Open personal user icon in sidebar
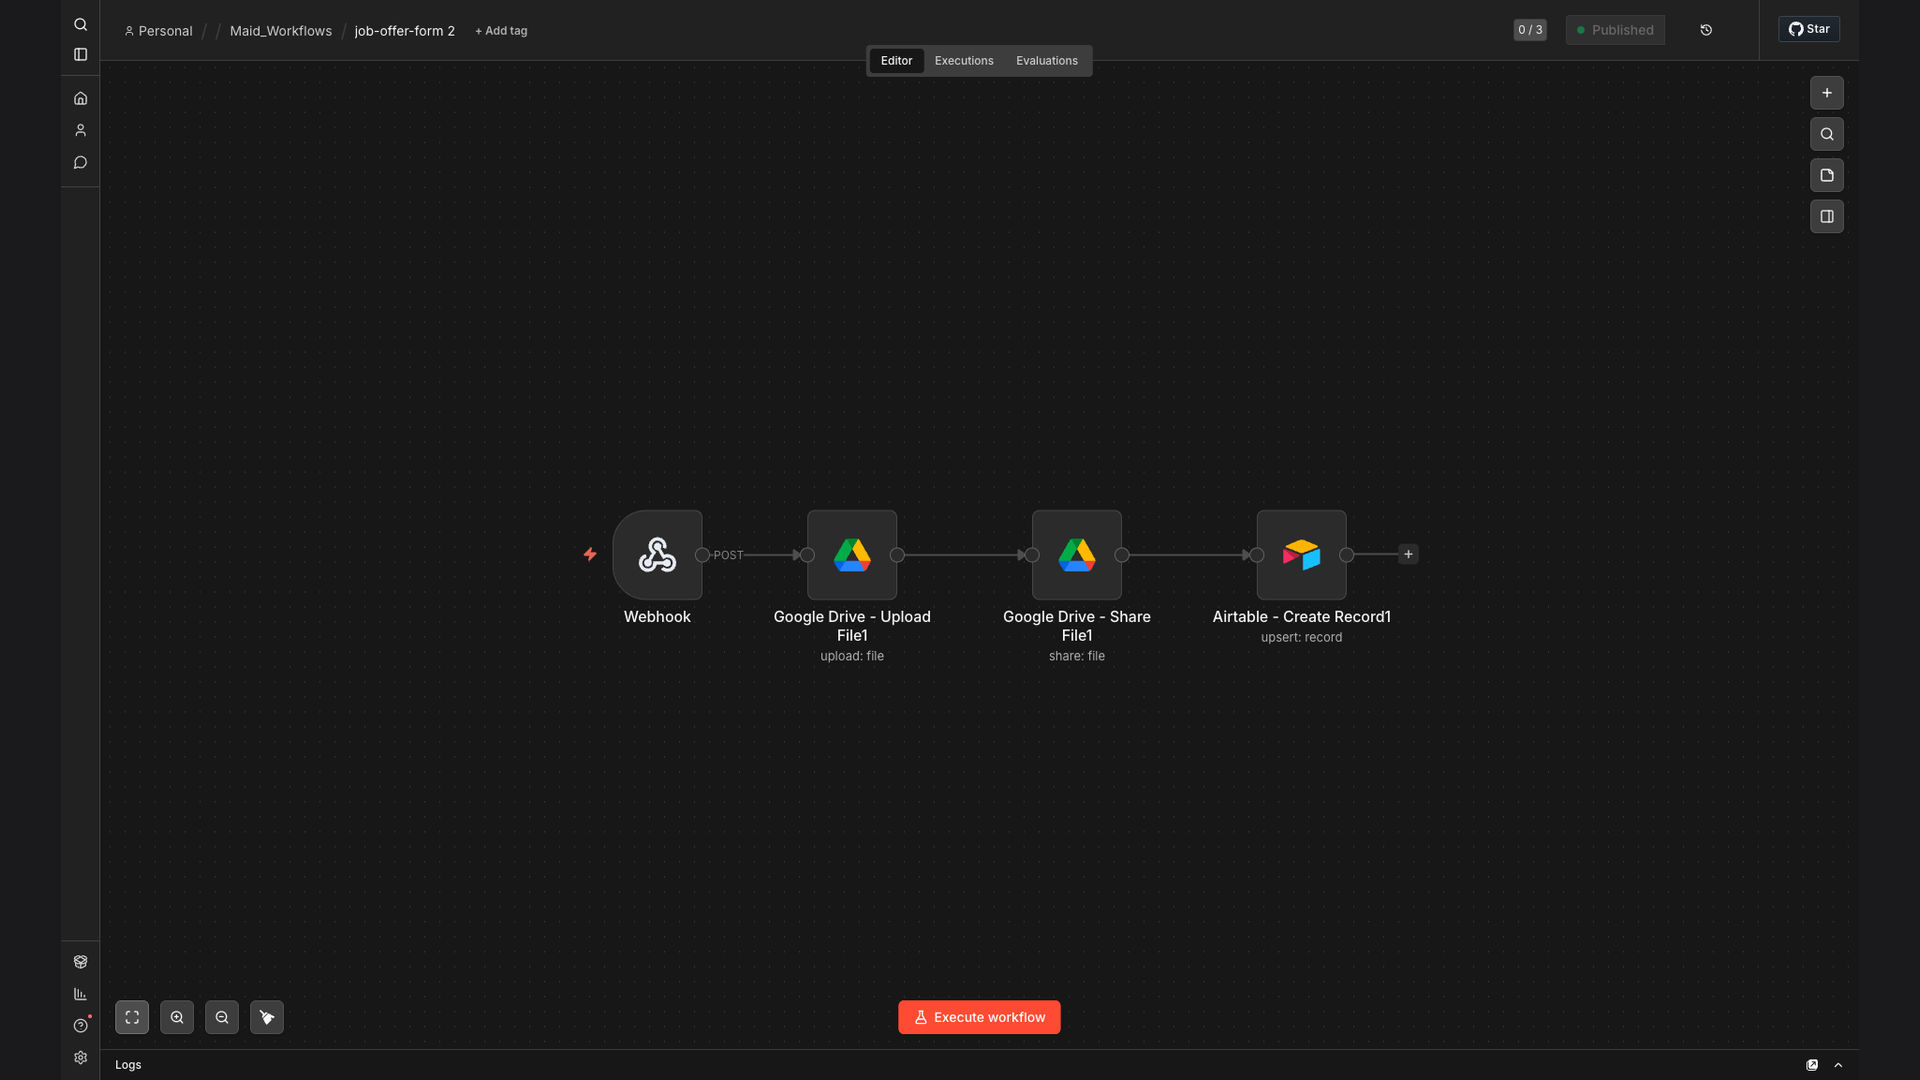1920x1080 pixels. pos(80,130)
